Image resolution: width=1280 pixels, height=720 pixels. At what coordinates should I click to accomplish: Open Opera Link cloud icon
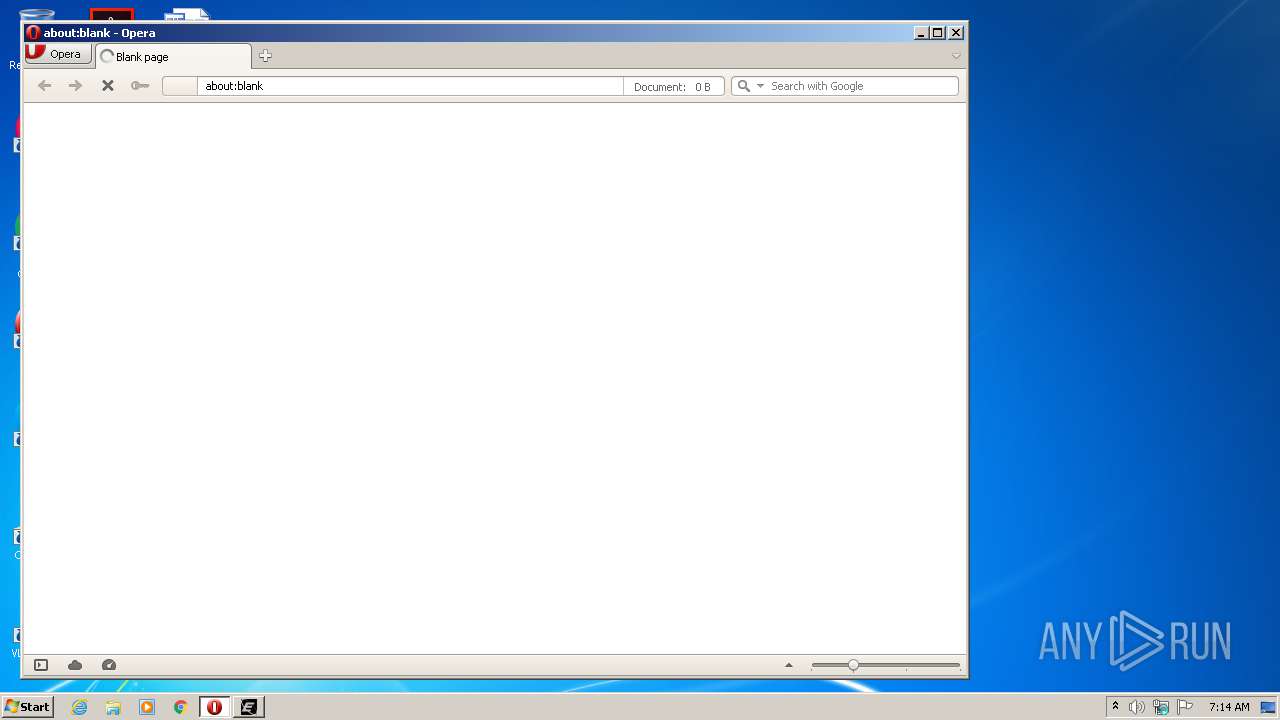pos(75,665)
